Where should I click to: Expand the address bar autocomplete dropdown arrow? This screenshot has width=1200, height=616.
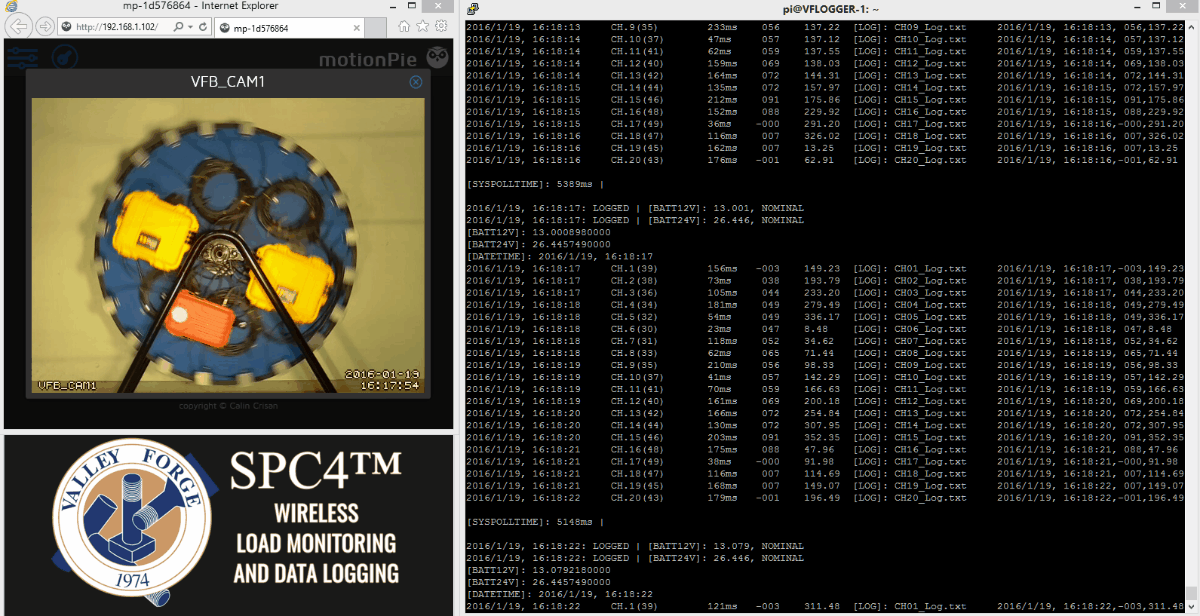click(190, 27)
